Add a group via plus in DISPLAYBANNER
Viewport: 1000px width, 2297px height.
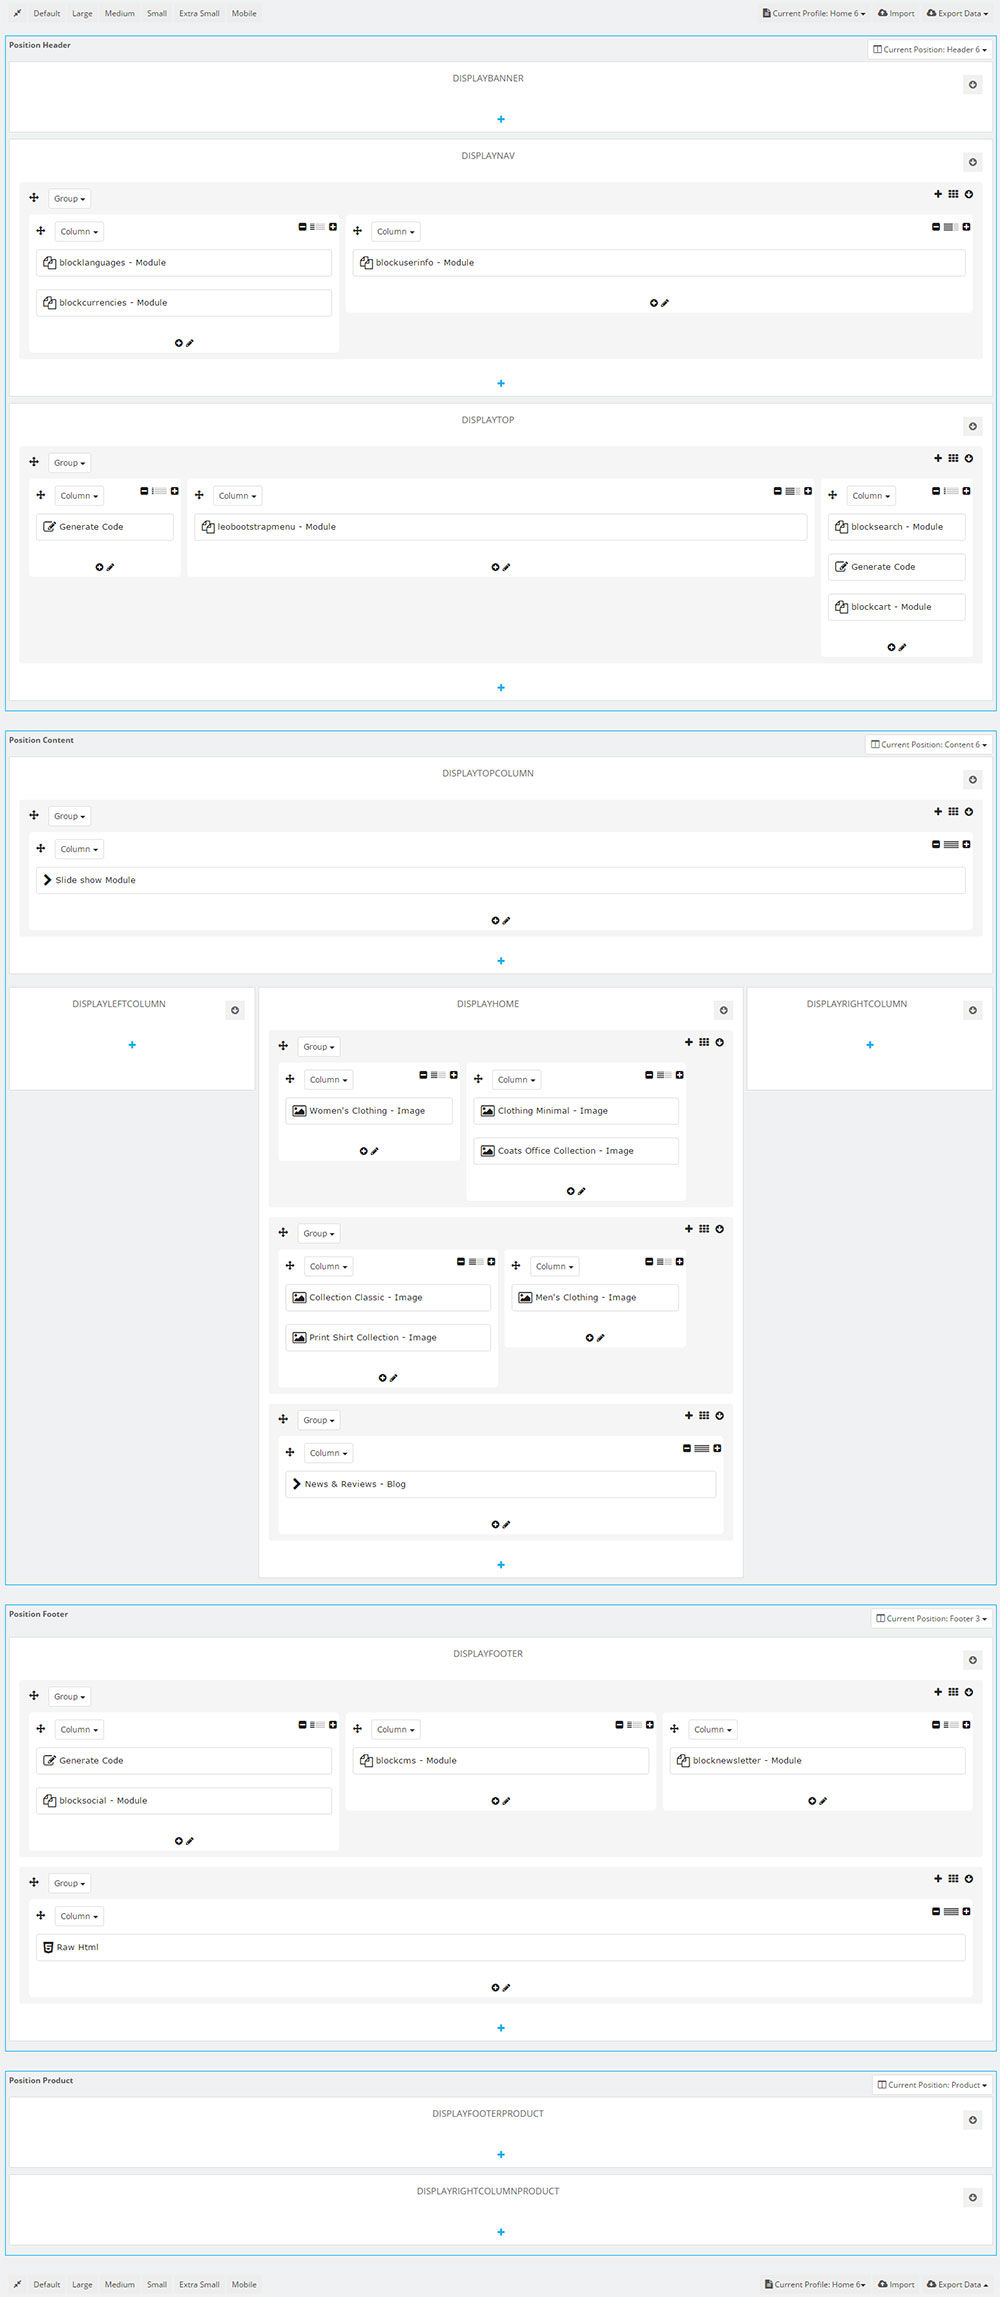tap(501, 119)
